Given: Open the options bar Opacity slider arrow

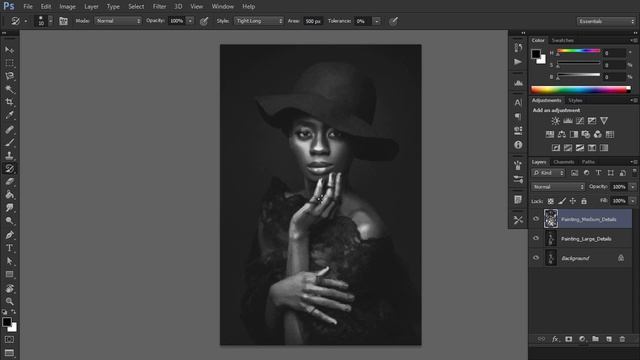Looking at the screenshot, I should tap(190, 21).
